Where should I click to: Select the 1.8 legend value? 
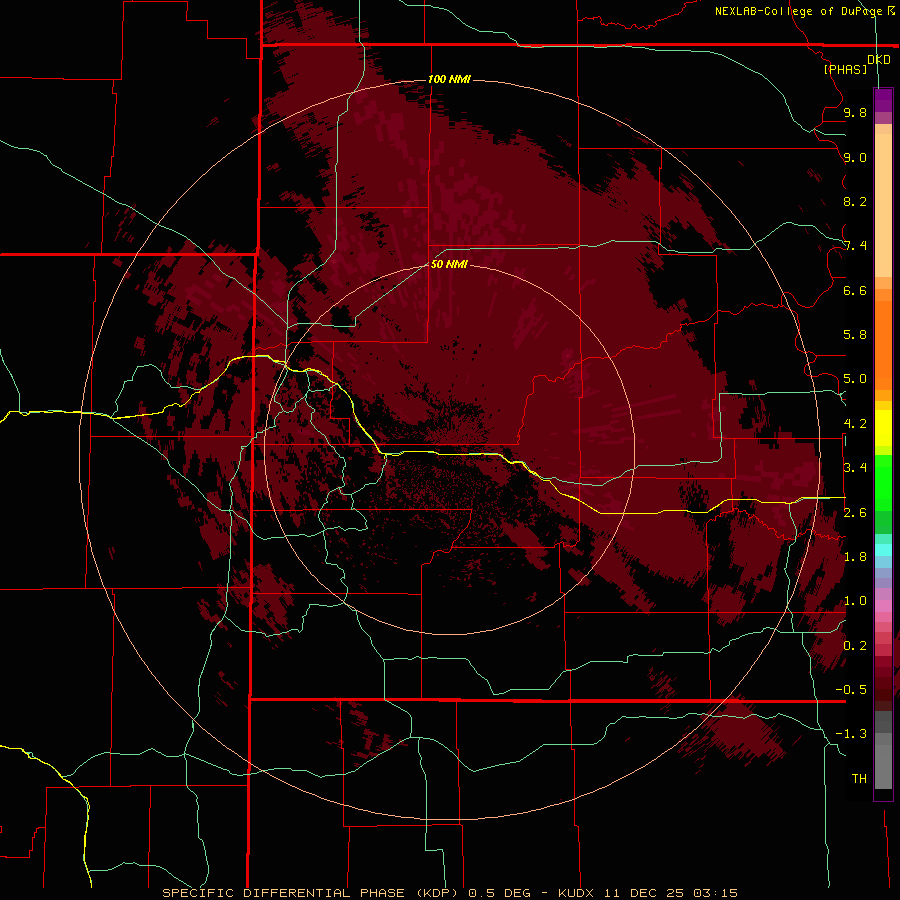[x=855, y=557]
